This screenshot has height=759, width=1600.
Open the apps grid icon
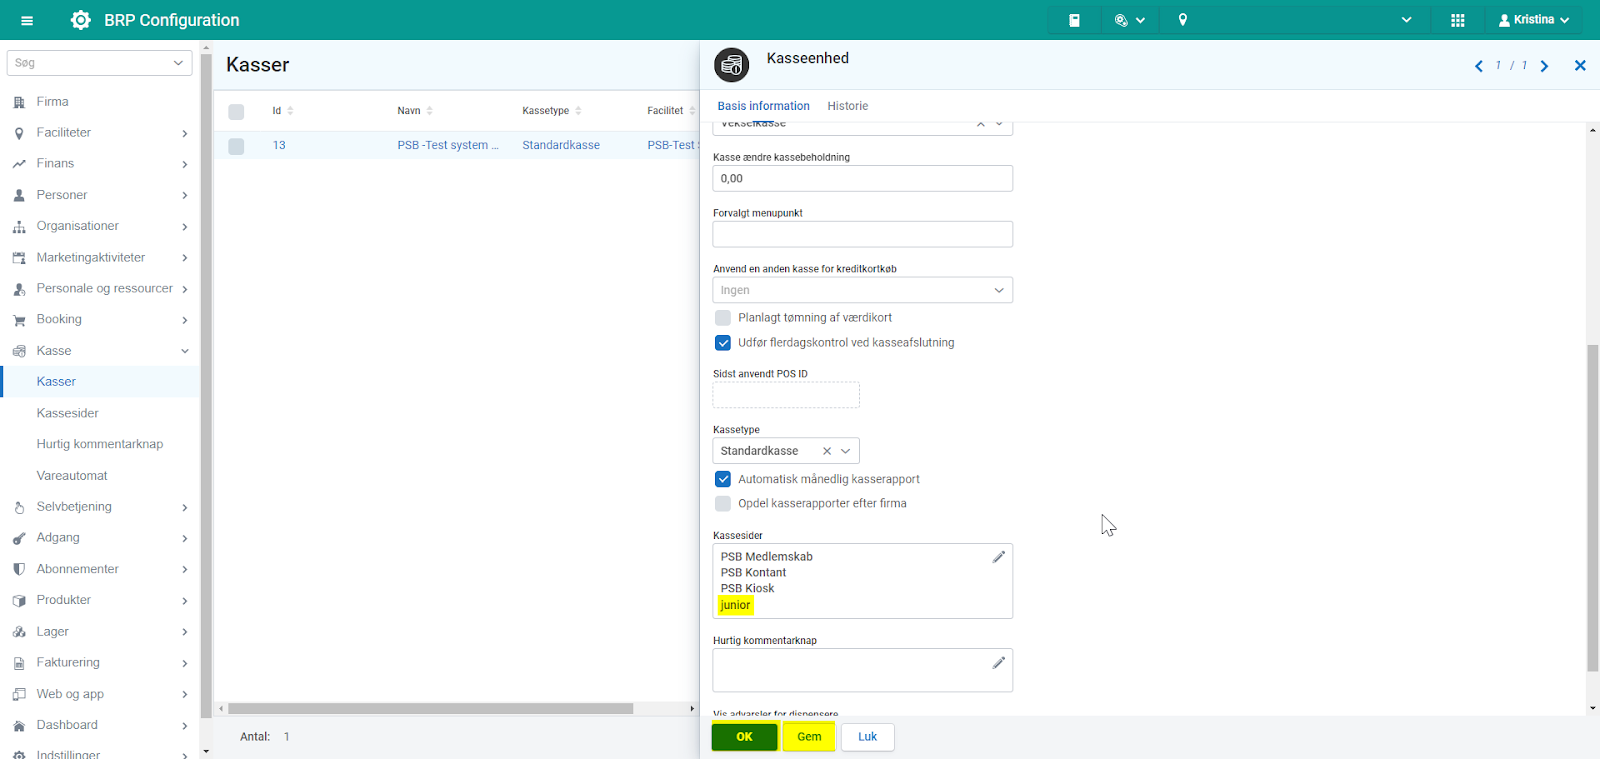(x=1458, y=20)
